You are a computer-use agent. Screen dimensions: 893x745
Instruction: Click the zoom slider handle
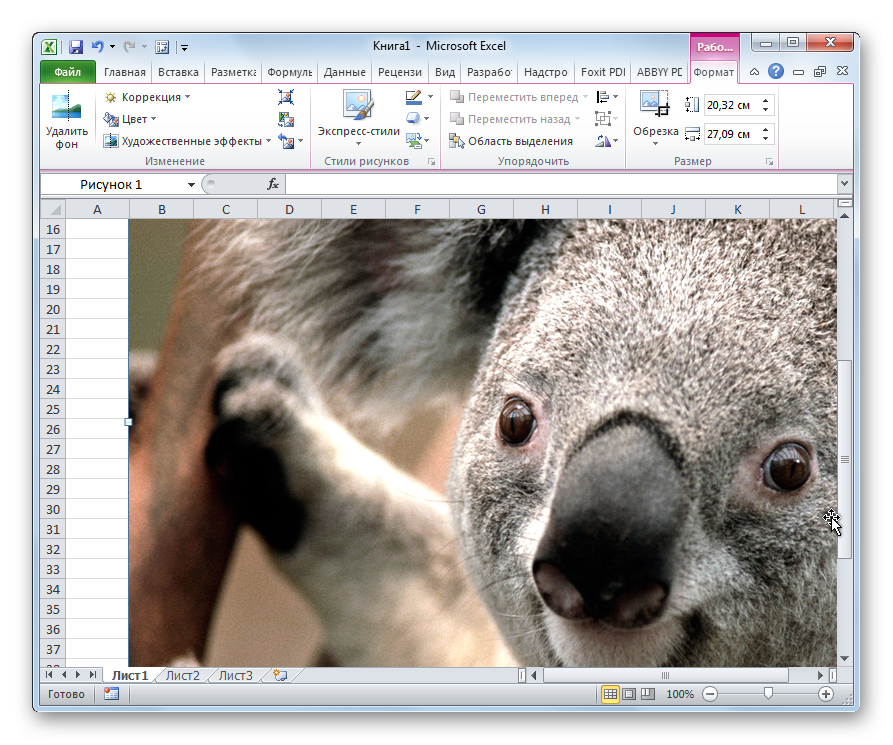(x=768, y=694)
